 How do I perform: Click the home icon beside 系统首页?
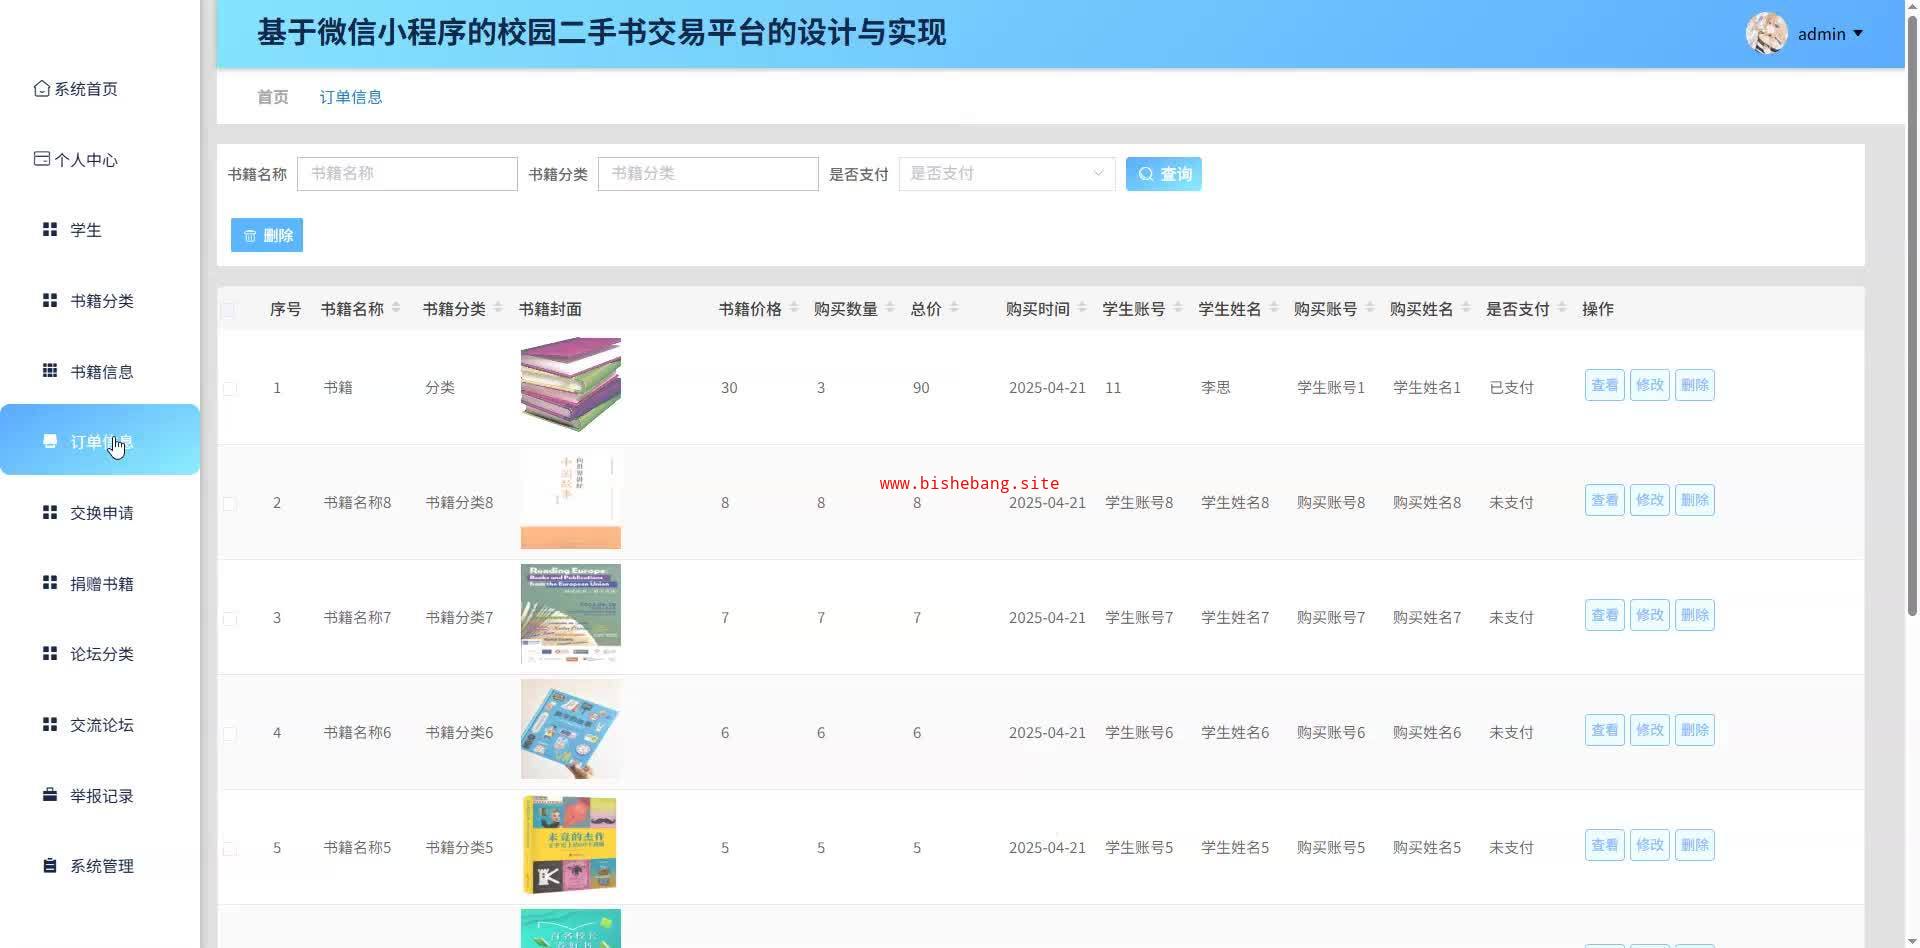click(41, 89)
